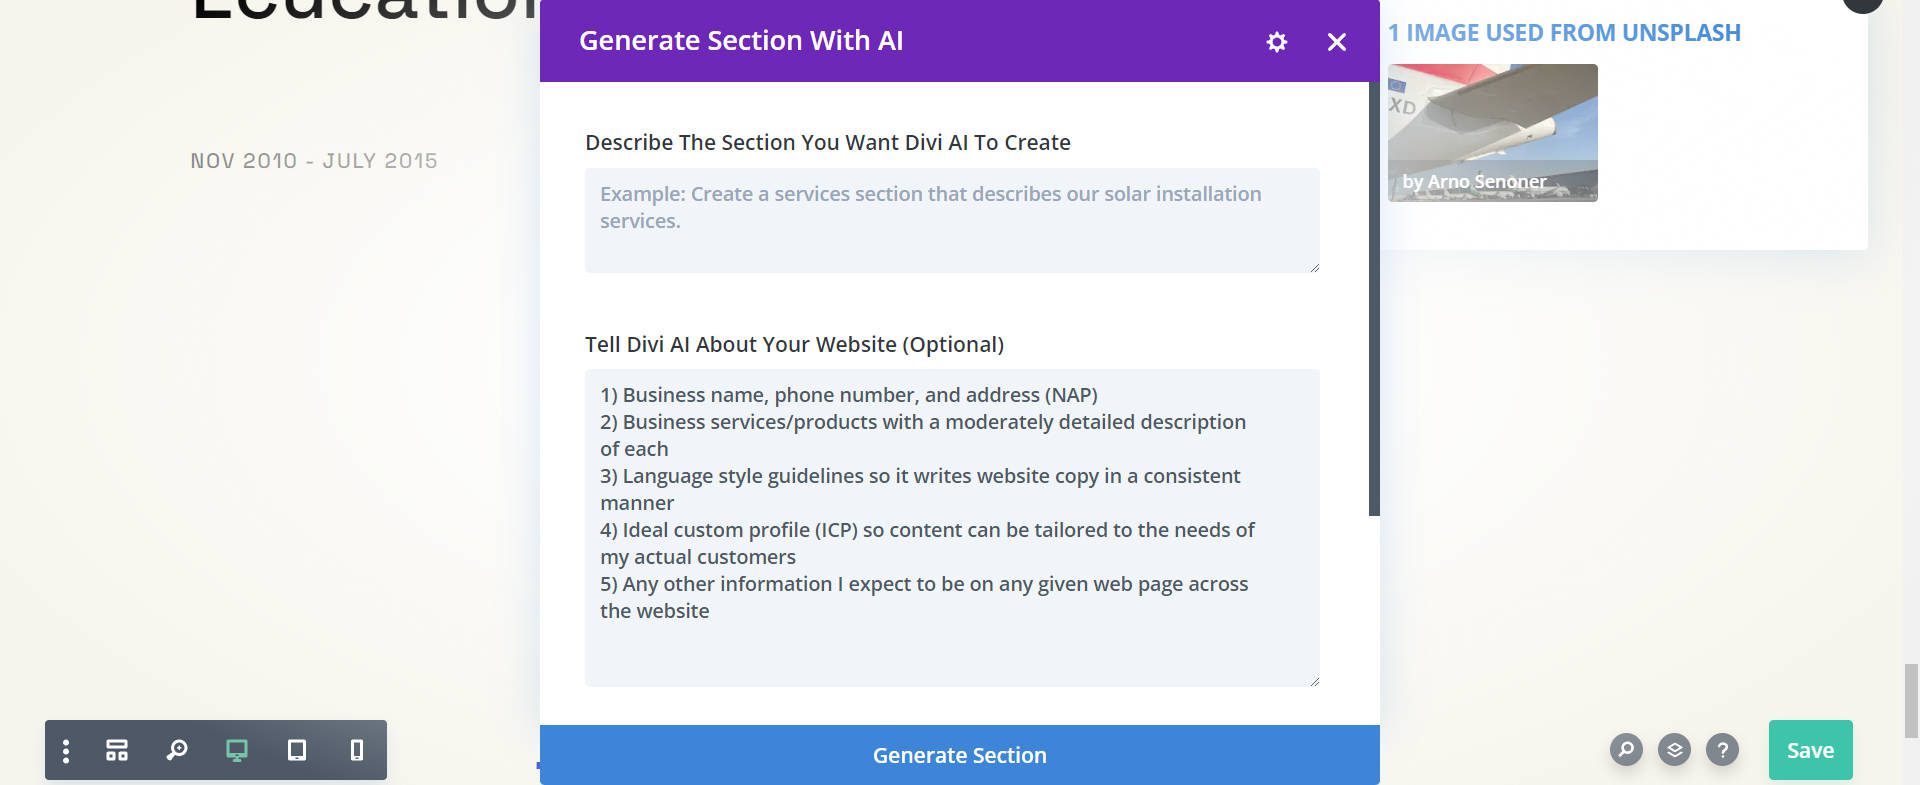The height and width of the screenshot is (785, 1920).
Task: Close the Generate Section With AI dialog
Action: coord(1337,42)
